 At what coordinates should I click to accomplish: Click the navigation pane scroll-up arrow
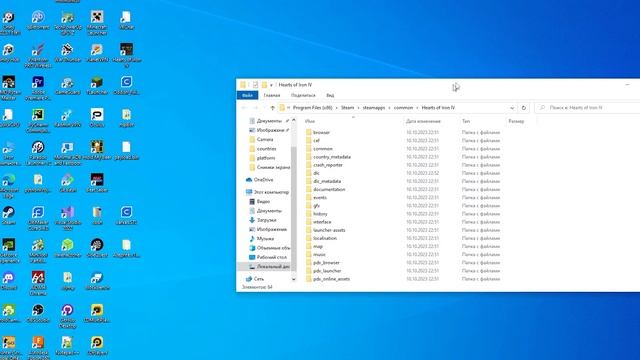(x=293, y=120)
